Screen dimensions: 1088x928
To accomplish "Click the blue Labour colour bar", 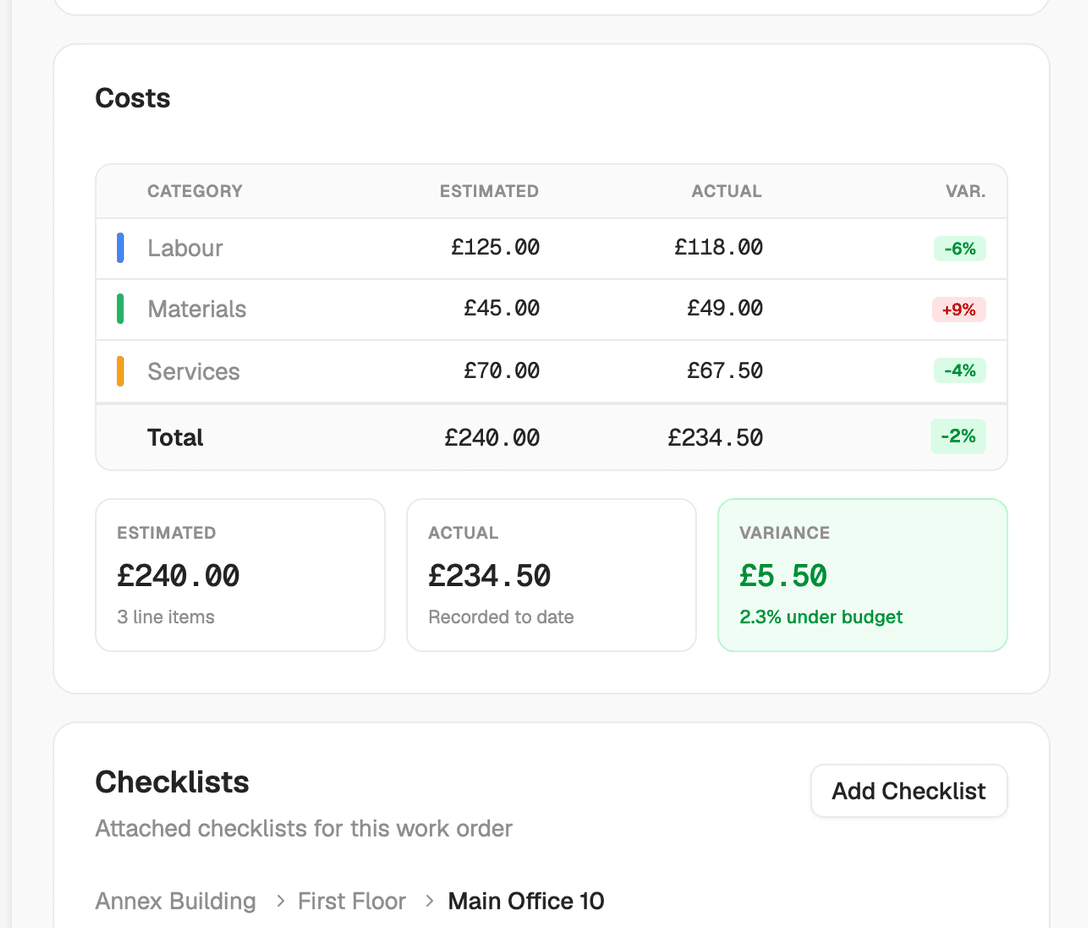I will point(120,248).
